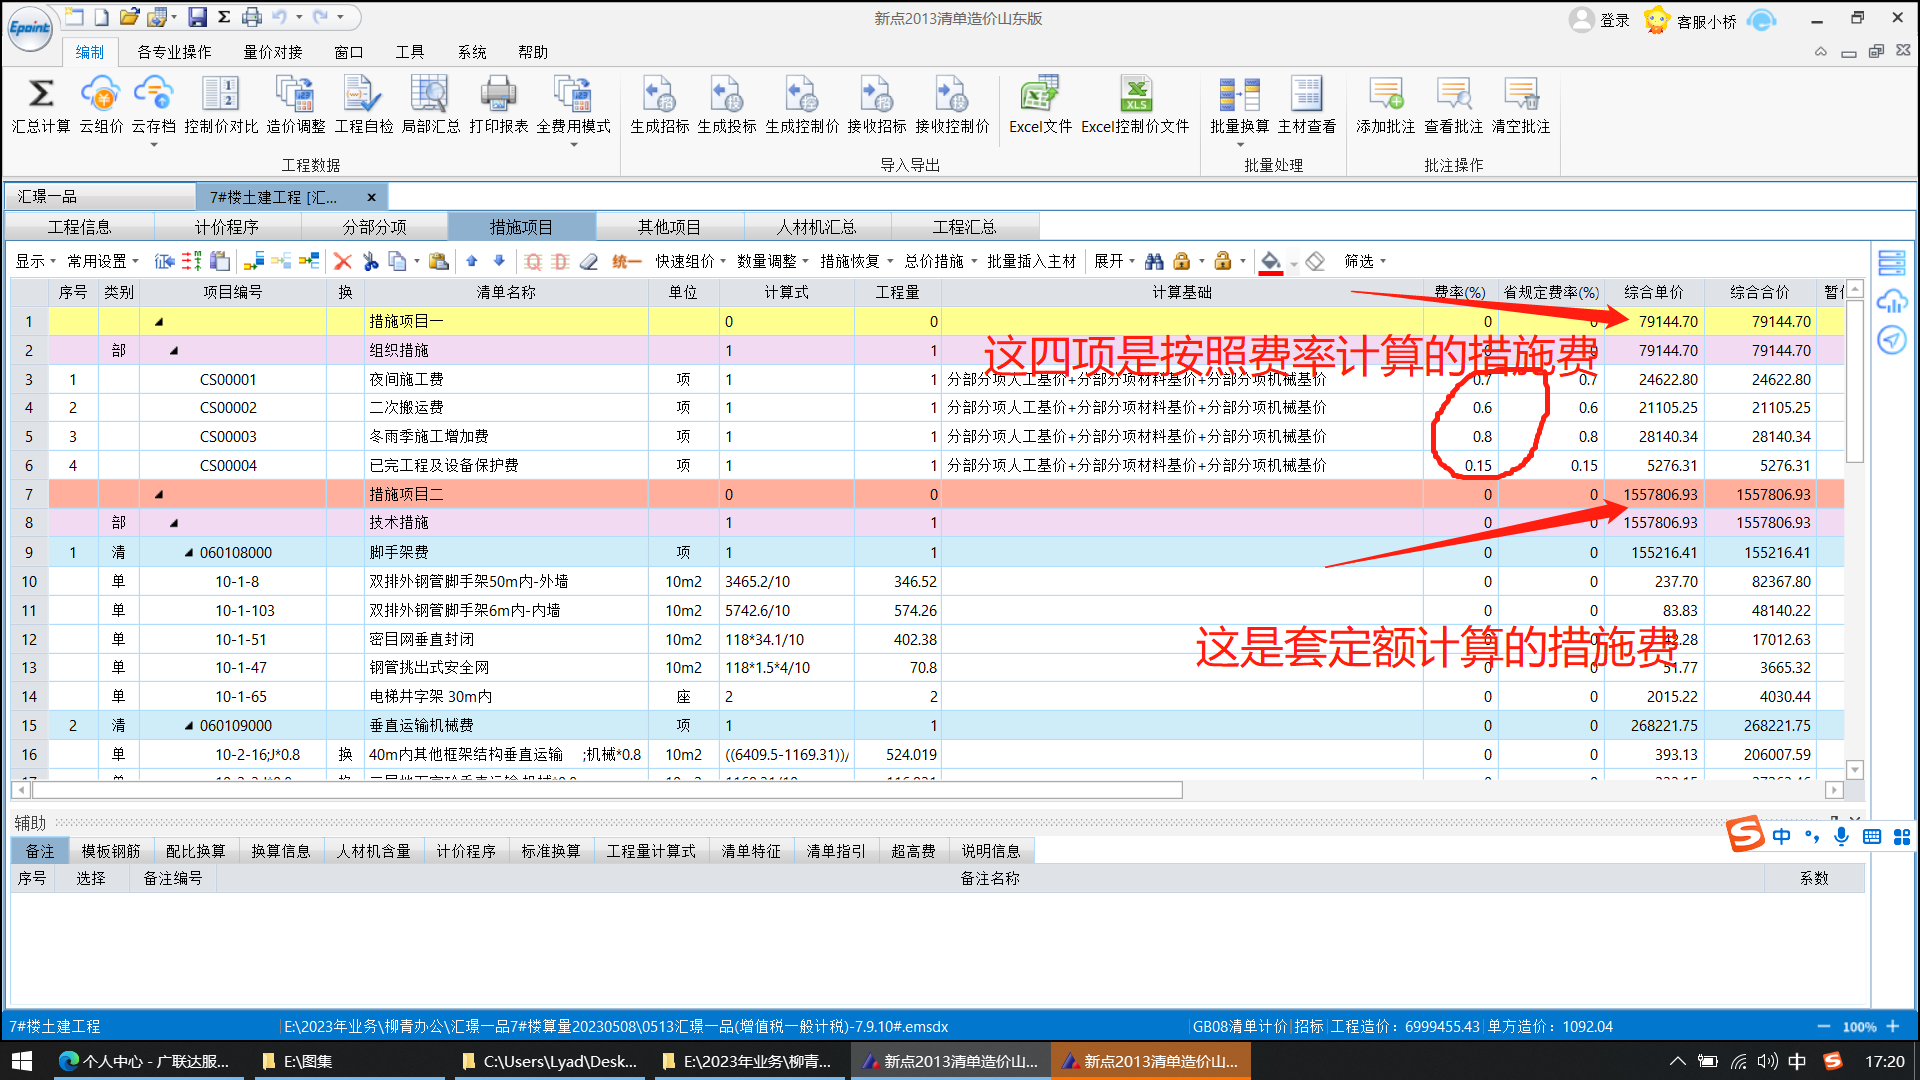Click the move up blue arrow
The image size is (1920, 1080).
tap(472, 262)
